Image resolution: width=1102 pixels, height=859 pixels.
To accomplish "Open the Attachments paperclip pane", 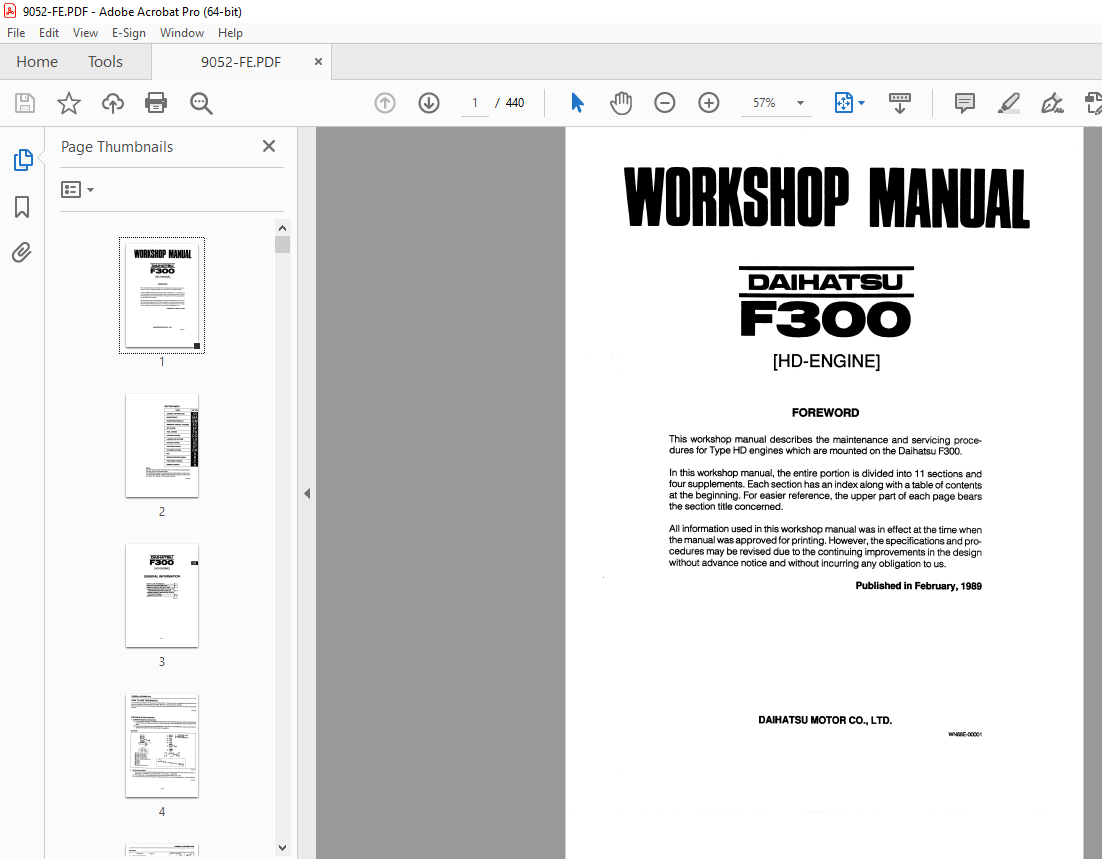I will point(22,252).
